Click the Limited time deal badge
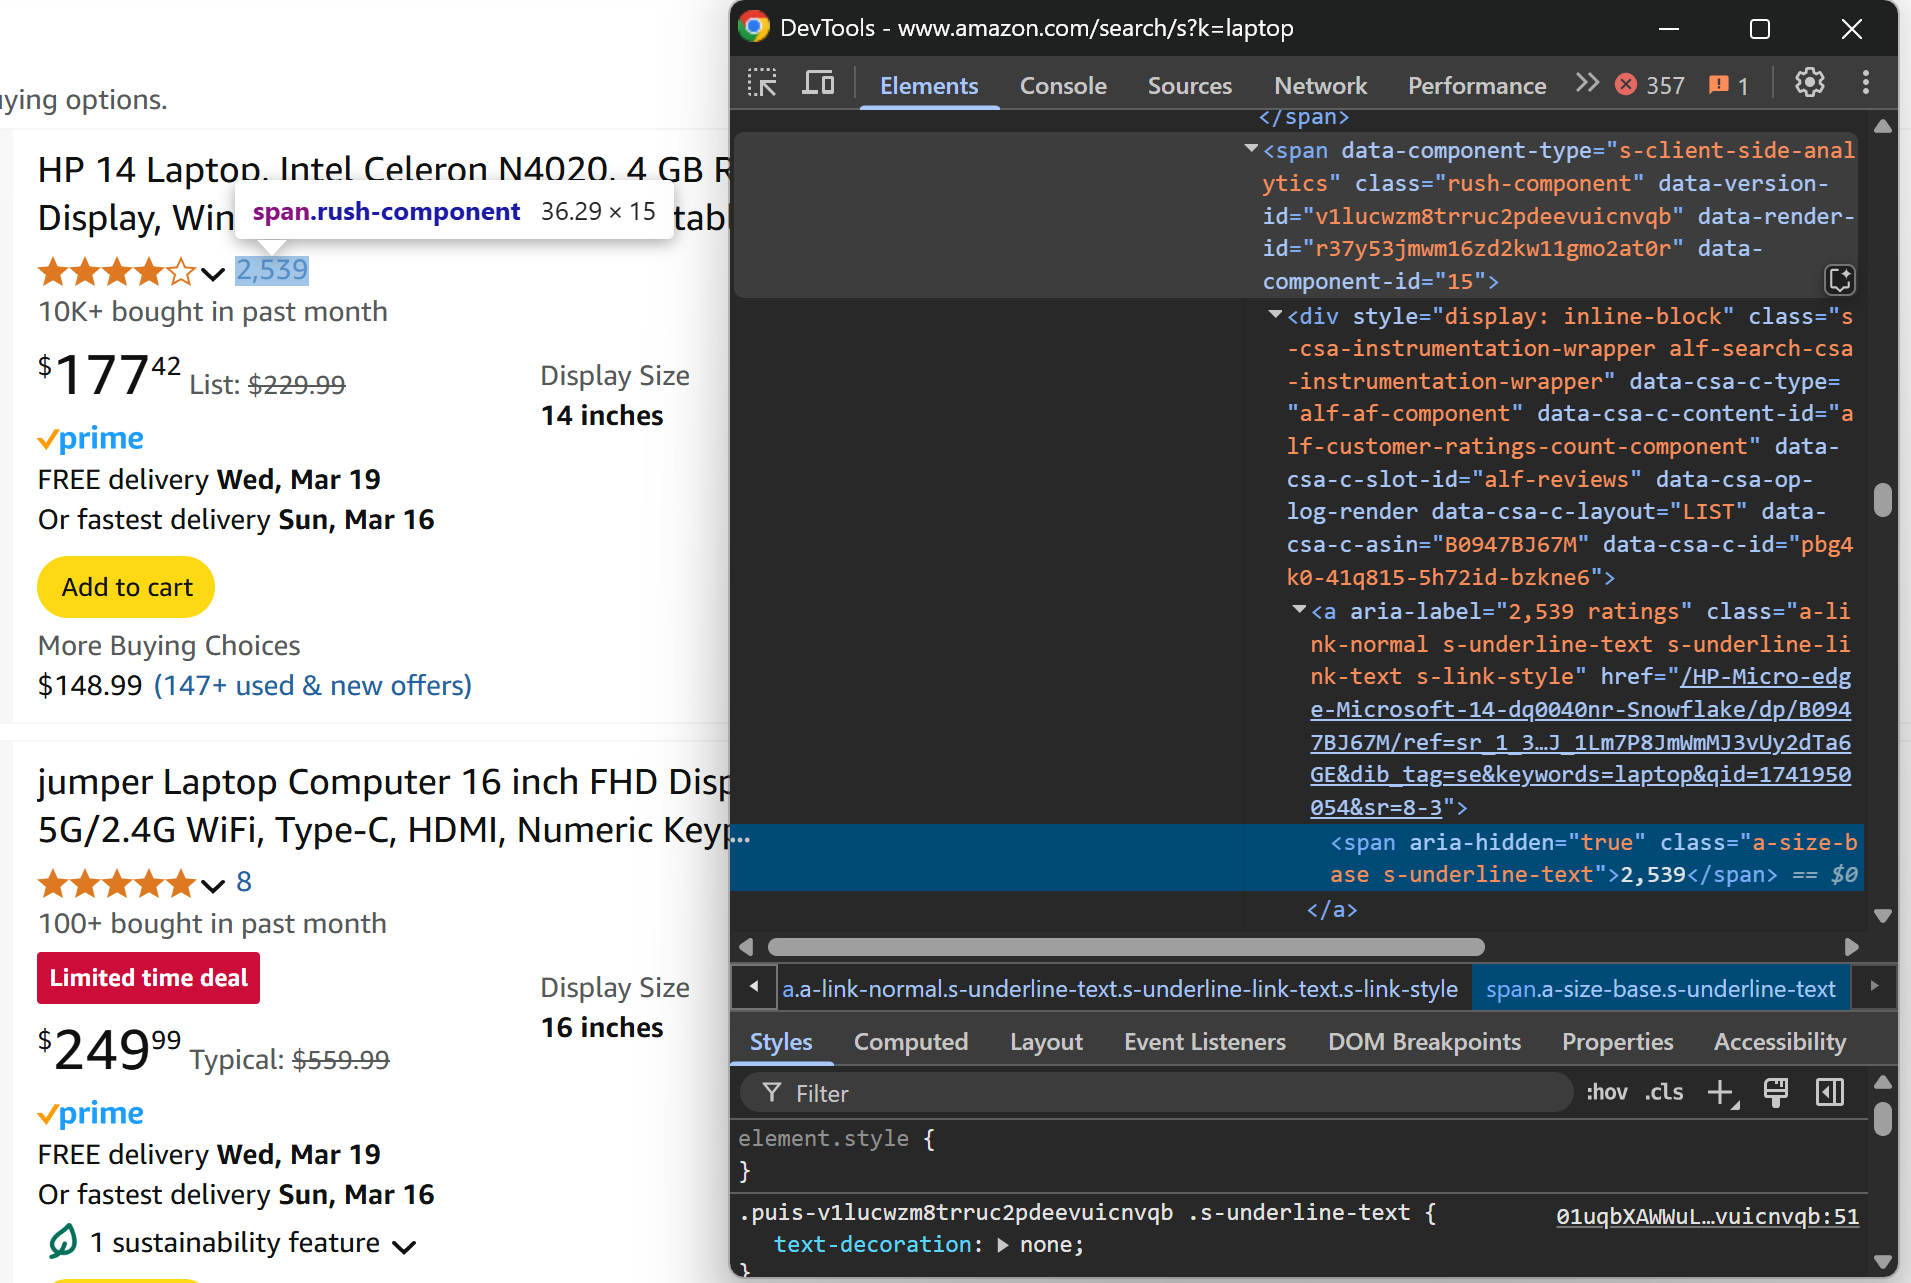This screenshot has width=1911, height=1283. coord(148,978)
